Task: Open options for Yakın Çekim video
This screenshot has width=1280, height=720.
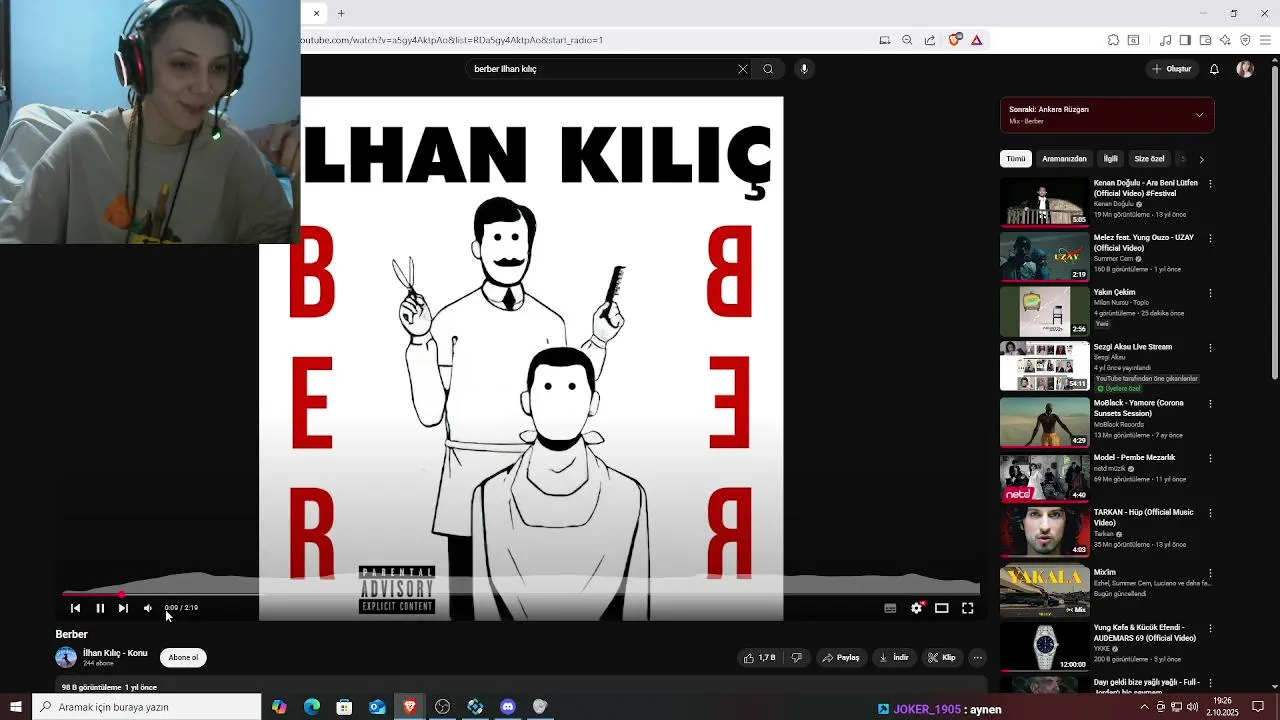Action: (x=1210, y=293)
